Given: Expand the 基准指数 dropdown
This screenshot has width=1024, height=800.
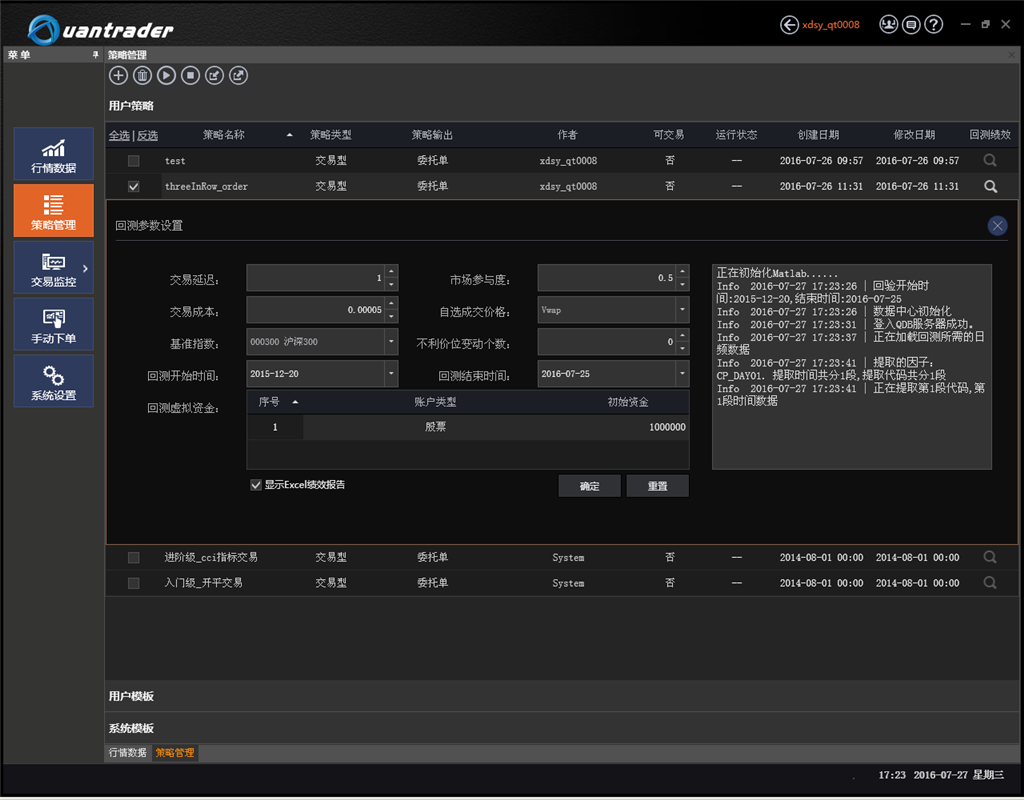Looking at the screenshot, I should click(x=391, y=342).
